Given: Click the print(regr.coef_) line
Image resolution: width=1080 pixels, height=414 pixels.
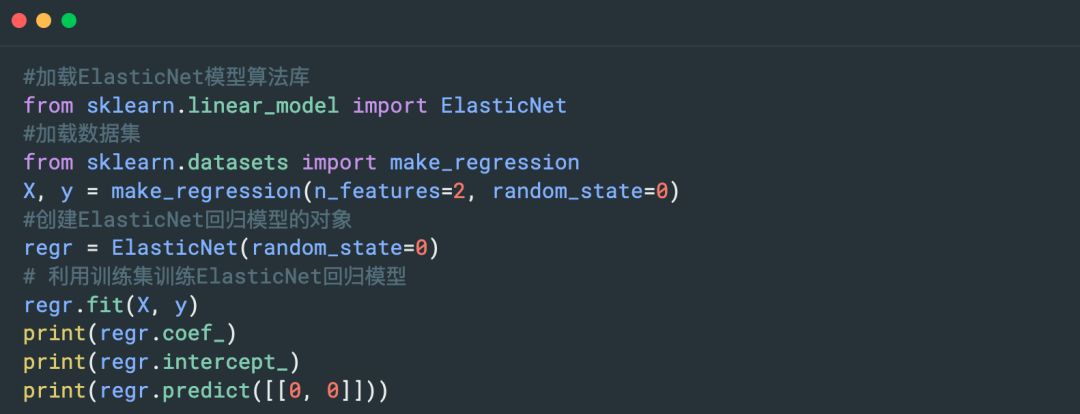Looking at the screenshot, I should (x=130, y=333).
